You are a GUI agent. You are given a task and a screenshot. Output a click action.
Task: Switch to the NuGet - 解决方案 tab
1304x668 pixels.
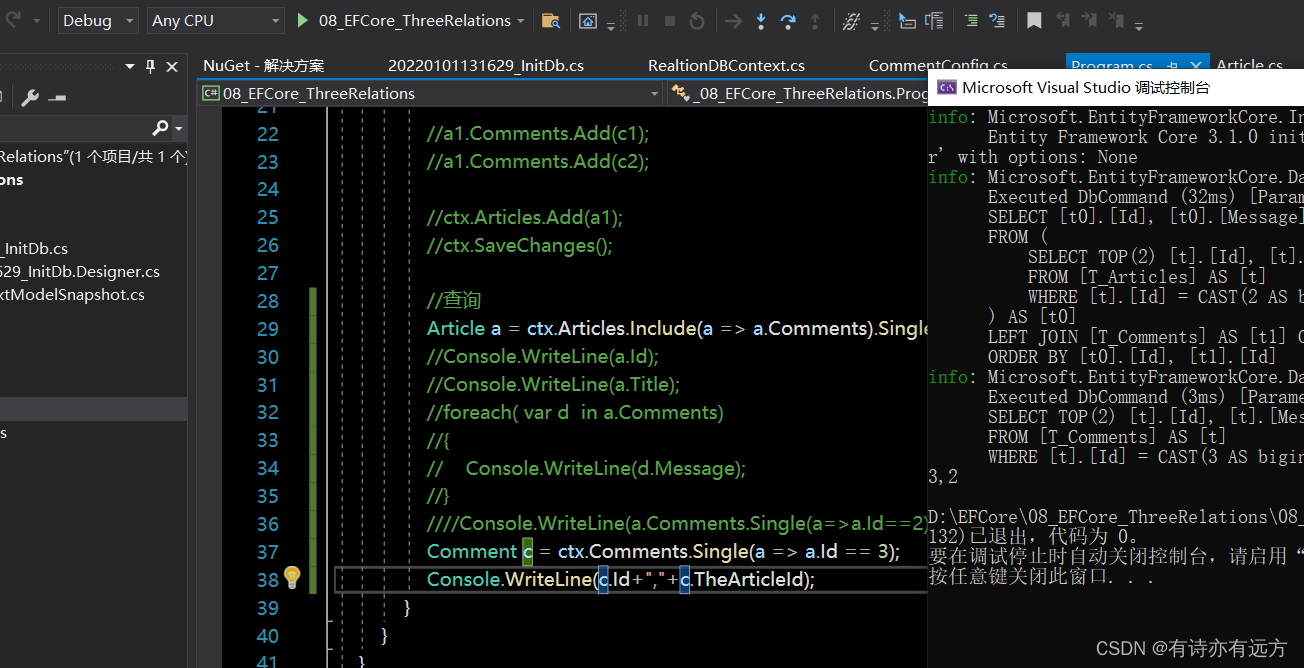[x=264, y=66]
